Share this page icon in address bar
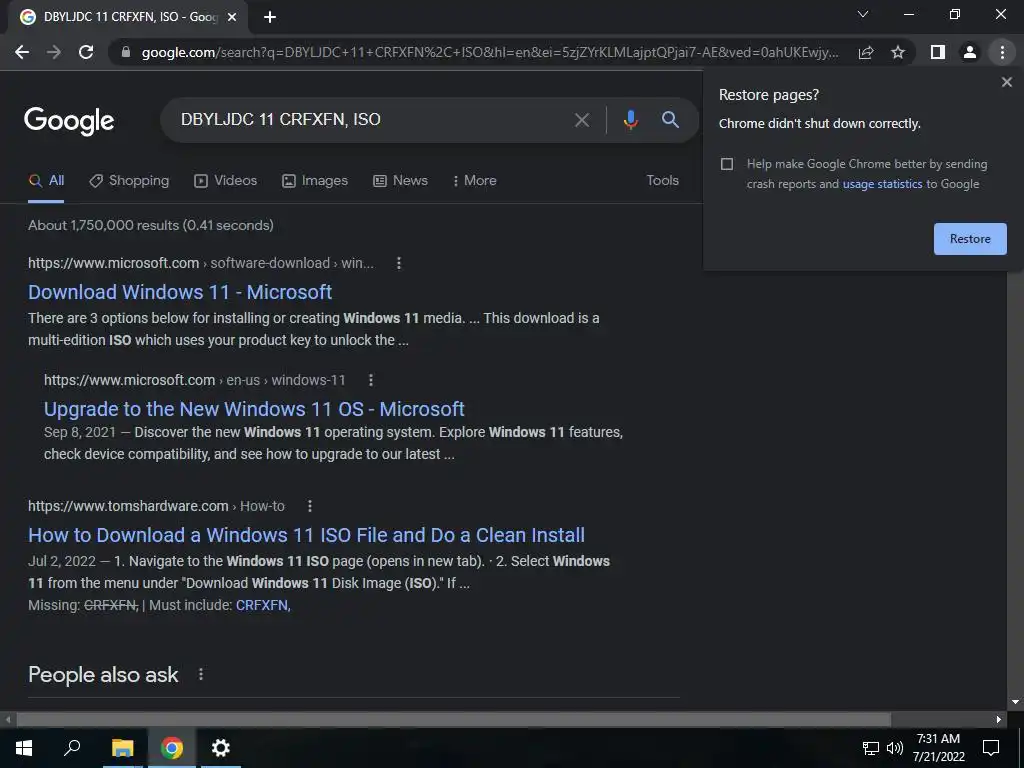This screenshot has height=768, width=1024. pyautogui.click(x=866, y=52)
